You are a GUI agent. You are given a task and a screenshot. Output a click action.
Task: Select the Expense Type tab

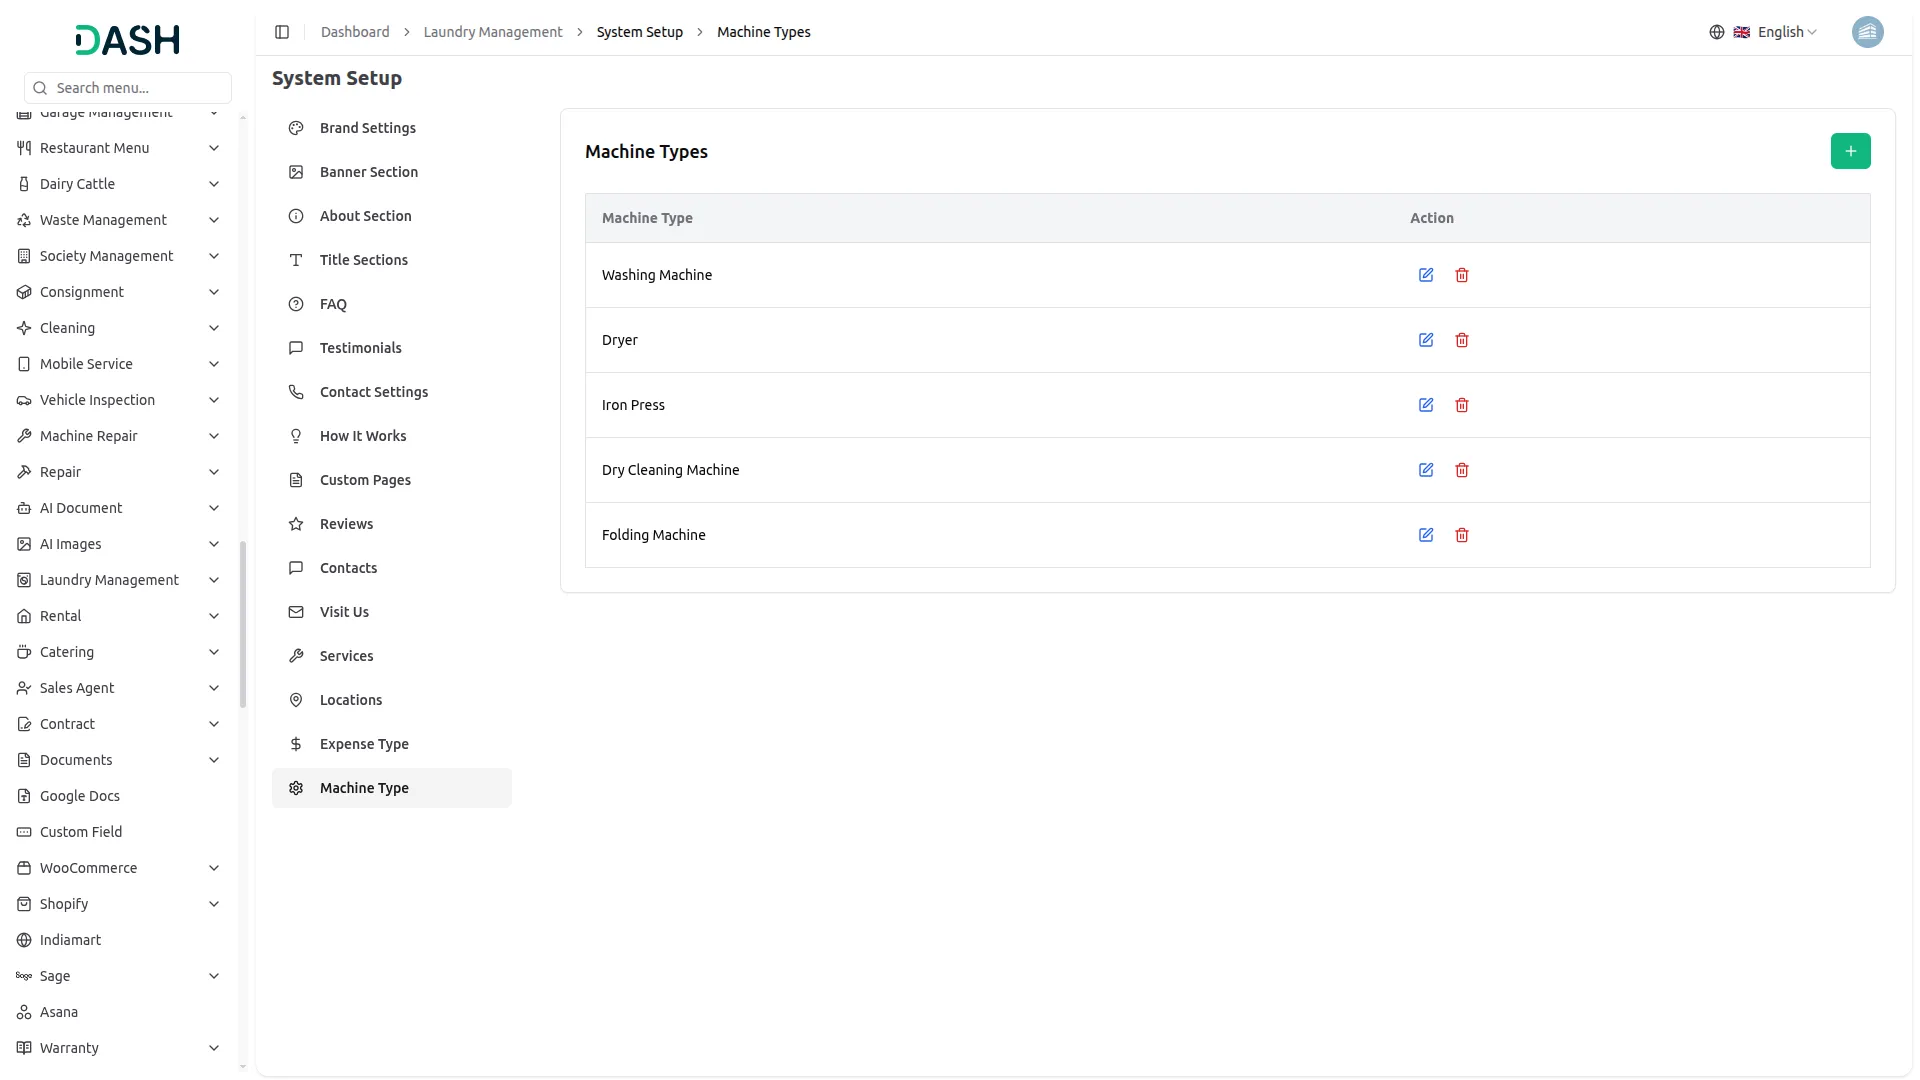[x=392, y=744]
